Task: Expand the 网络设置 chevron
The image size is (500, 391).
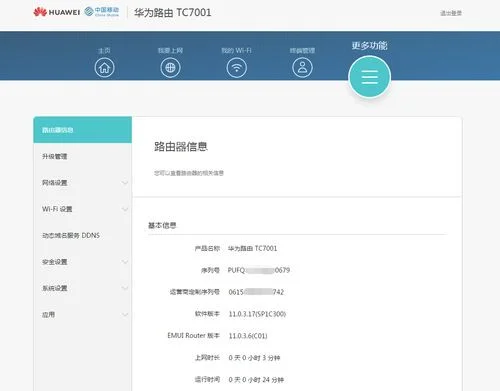Action: [125, 183]
